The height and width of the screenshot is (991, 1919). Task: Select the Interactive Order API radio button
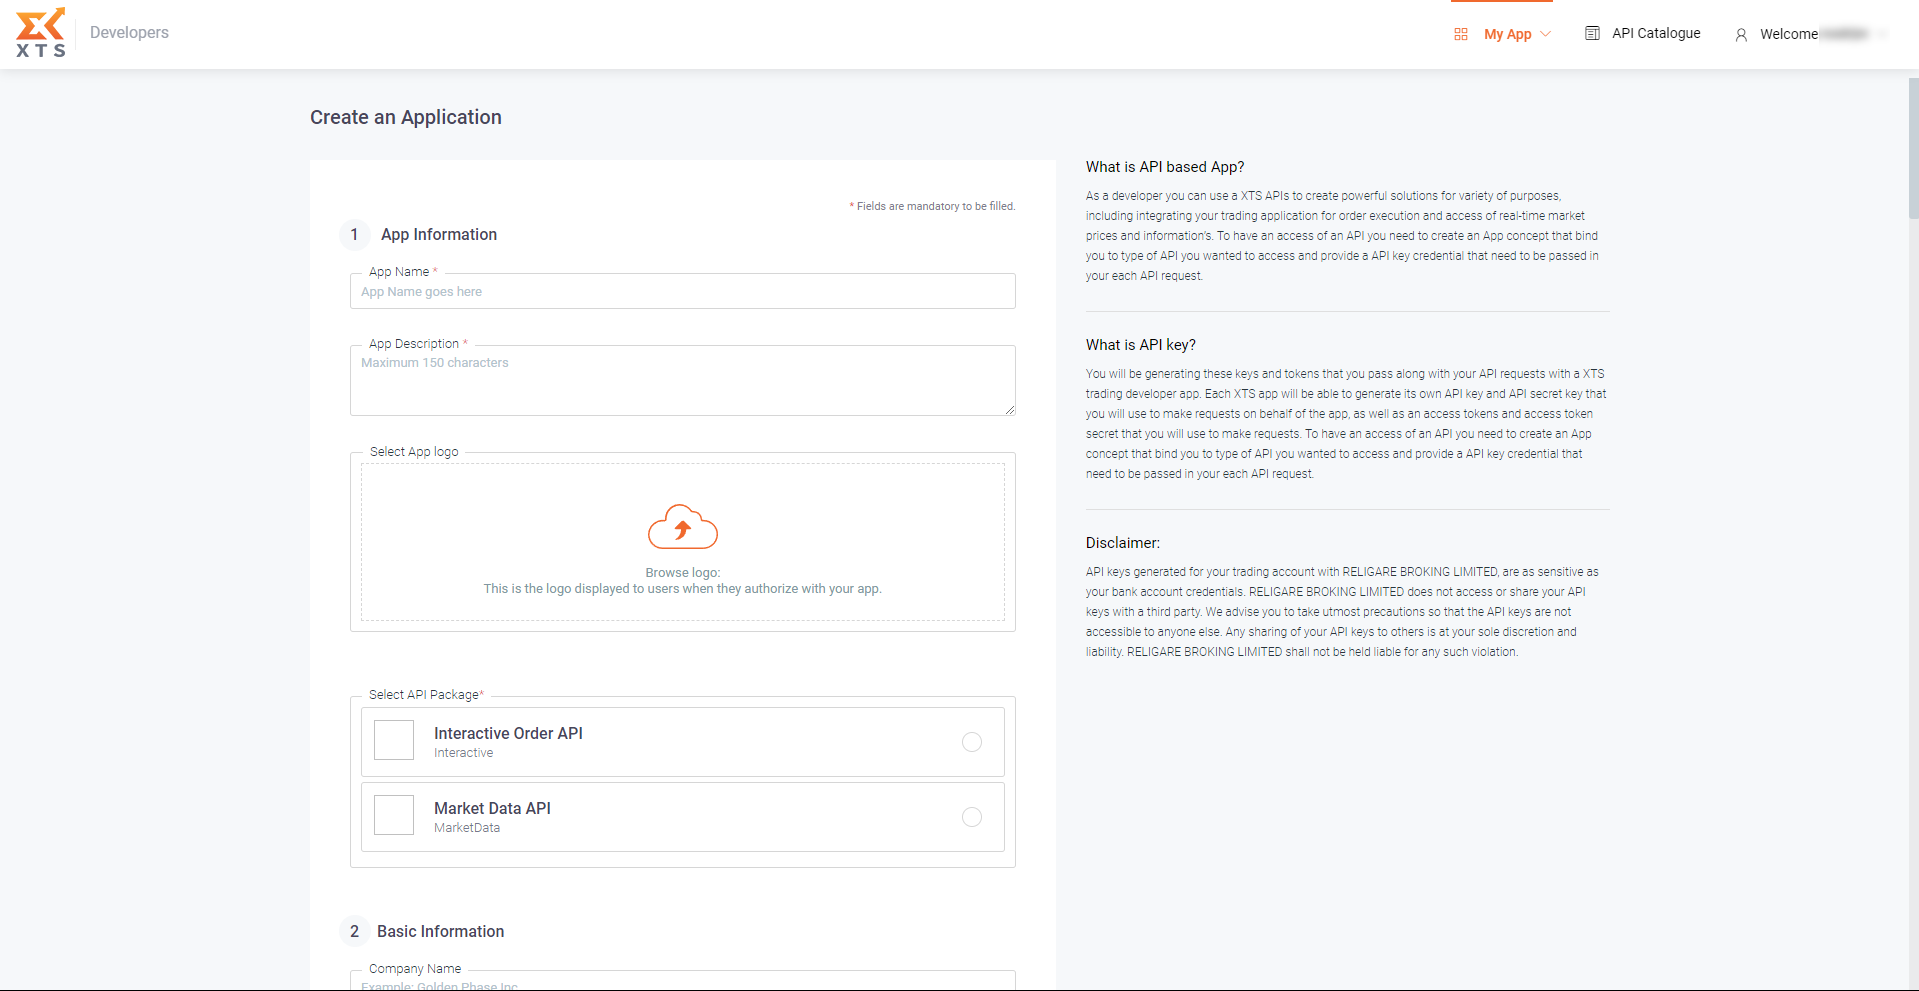tap(971, 742)
